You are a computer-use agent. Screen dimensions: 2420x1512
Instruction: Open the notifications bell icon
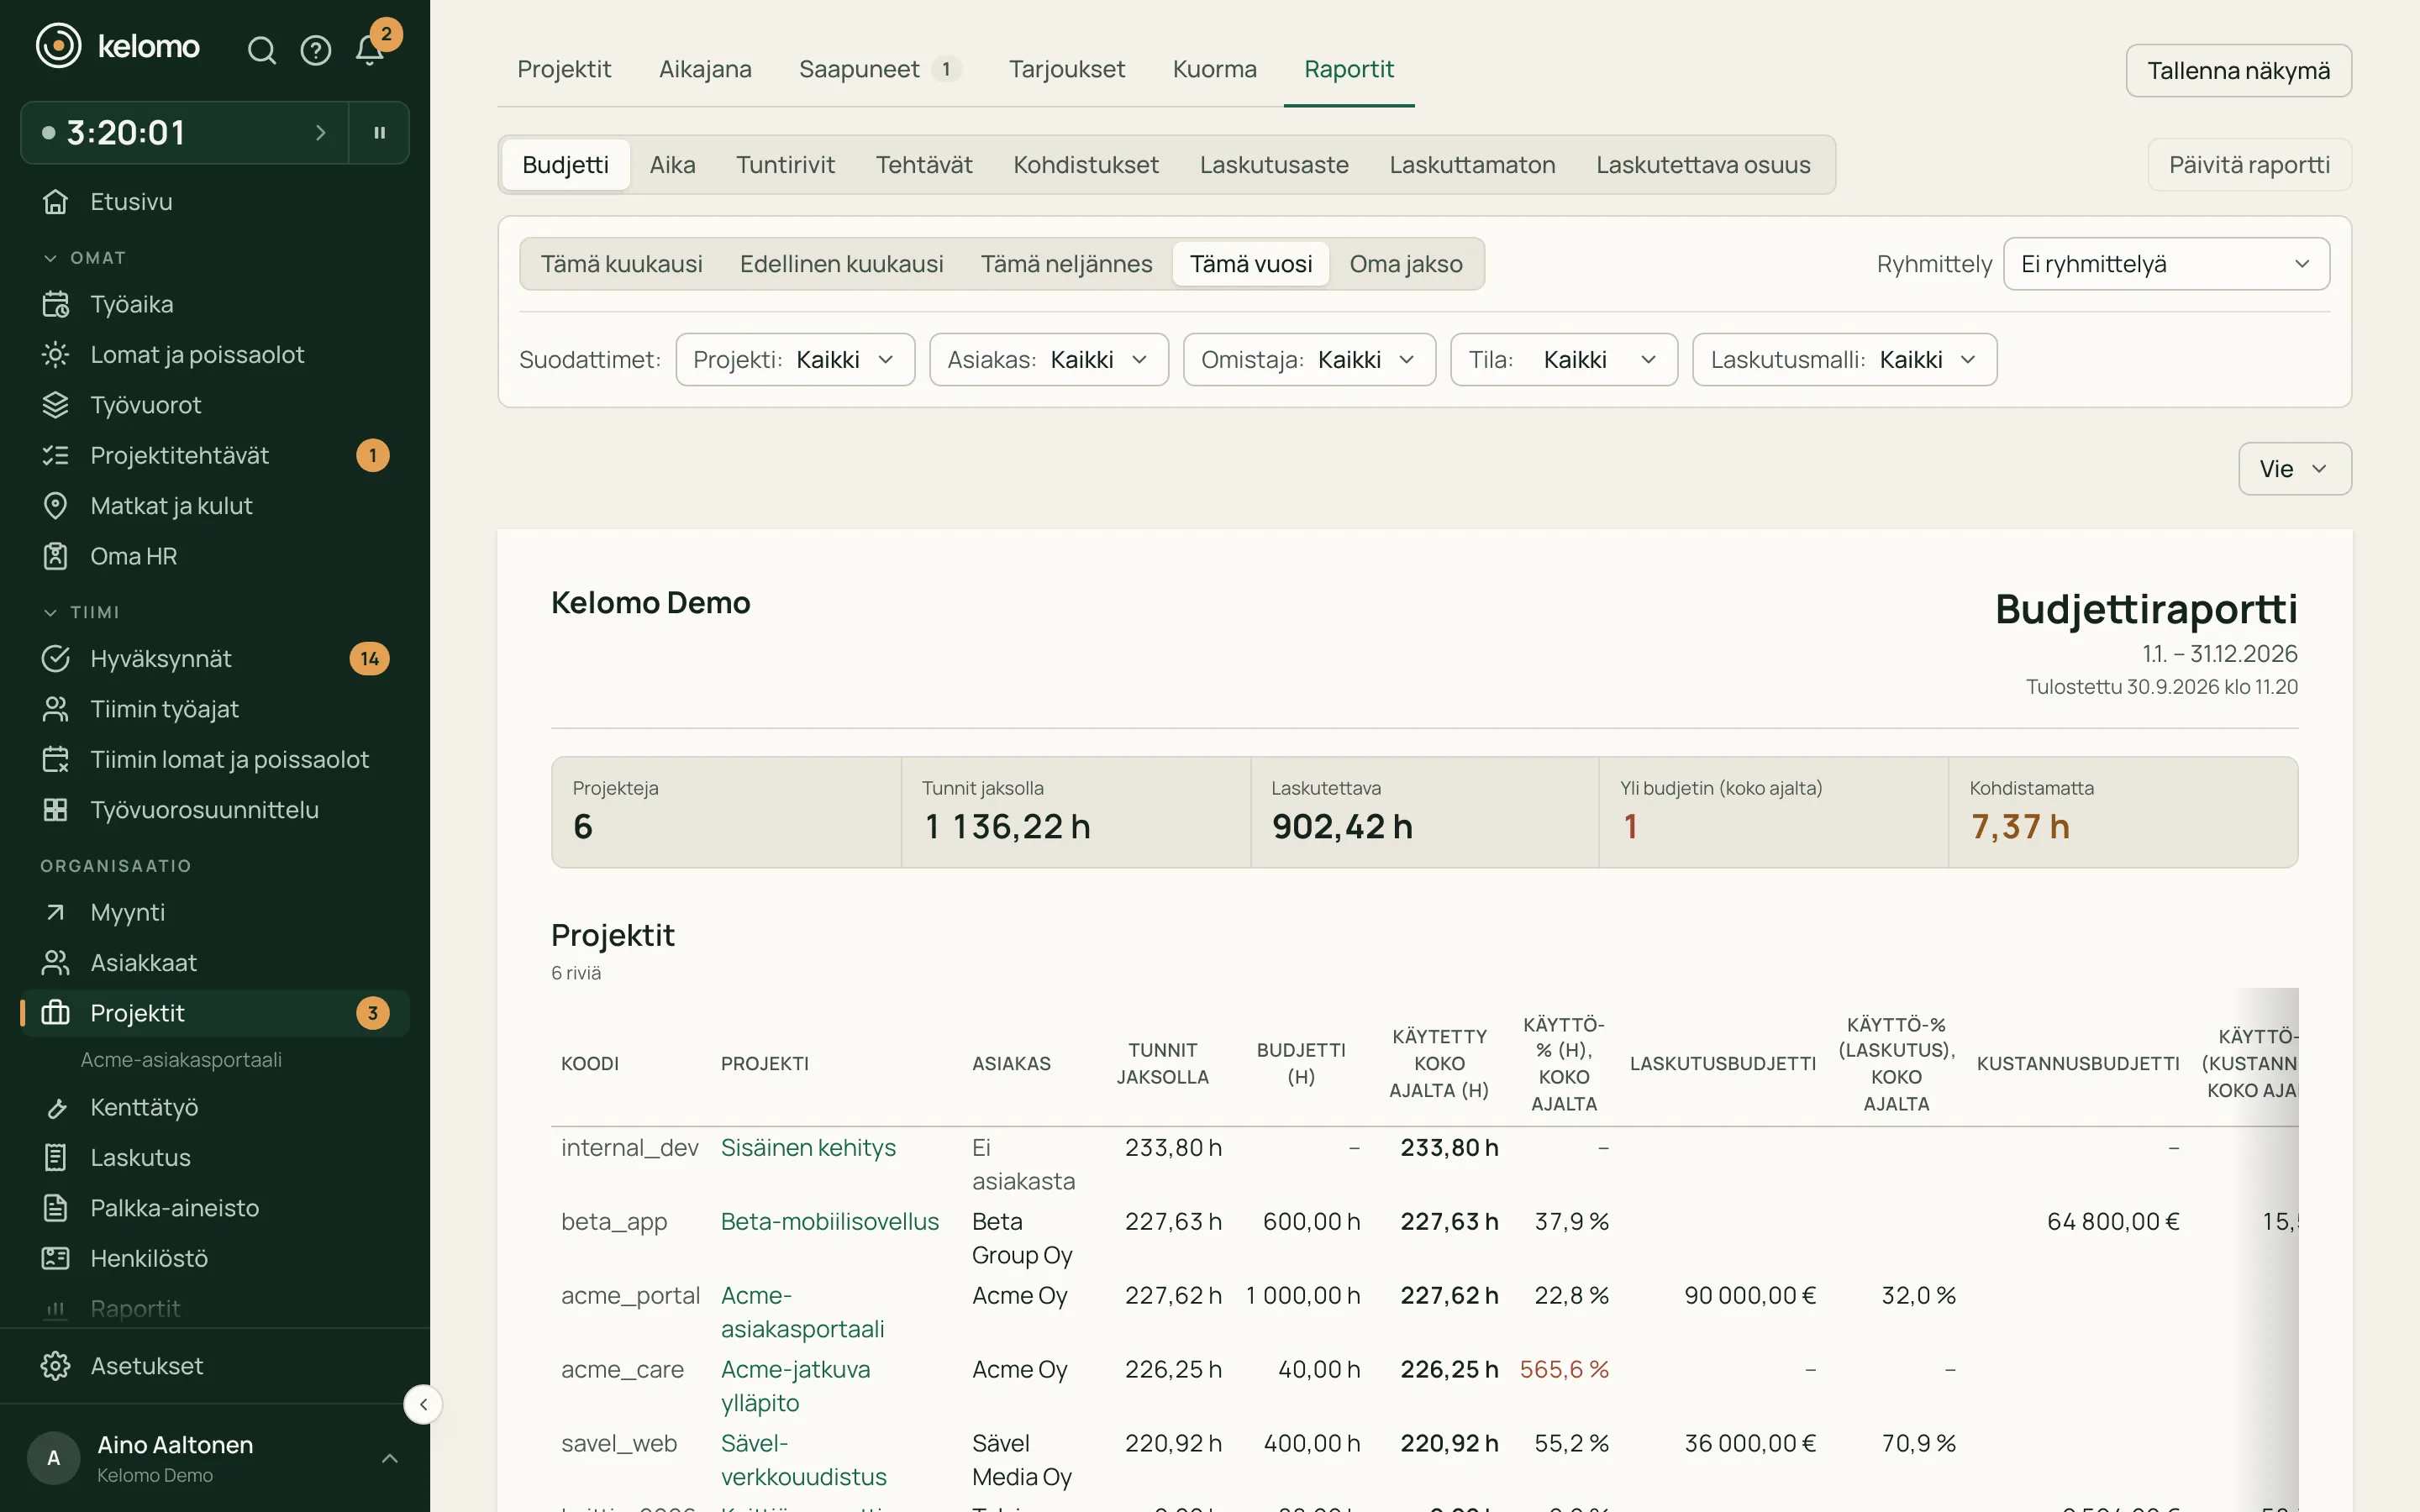(x=370, y=50)
